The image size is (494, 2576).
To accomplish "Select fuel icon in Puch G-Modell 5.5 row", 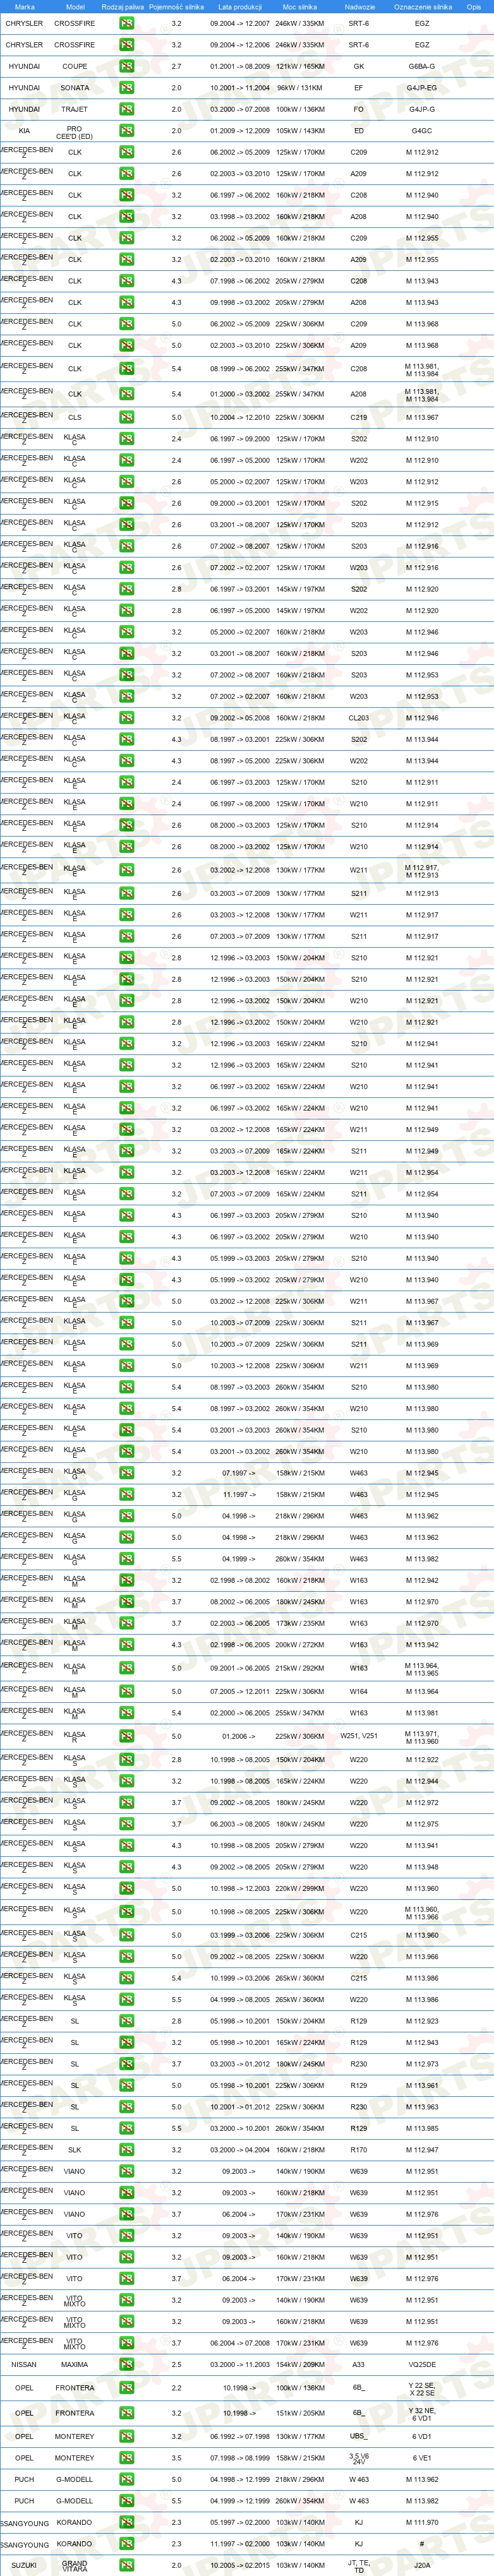I will tap(126, 2501).
